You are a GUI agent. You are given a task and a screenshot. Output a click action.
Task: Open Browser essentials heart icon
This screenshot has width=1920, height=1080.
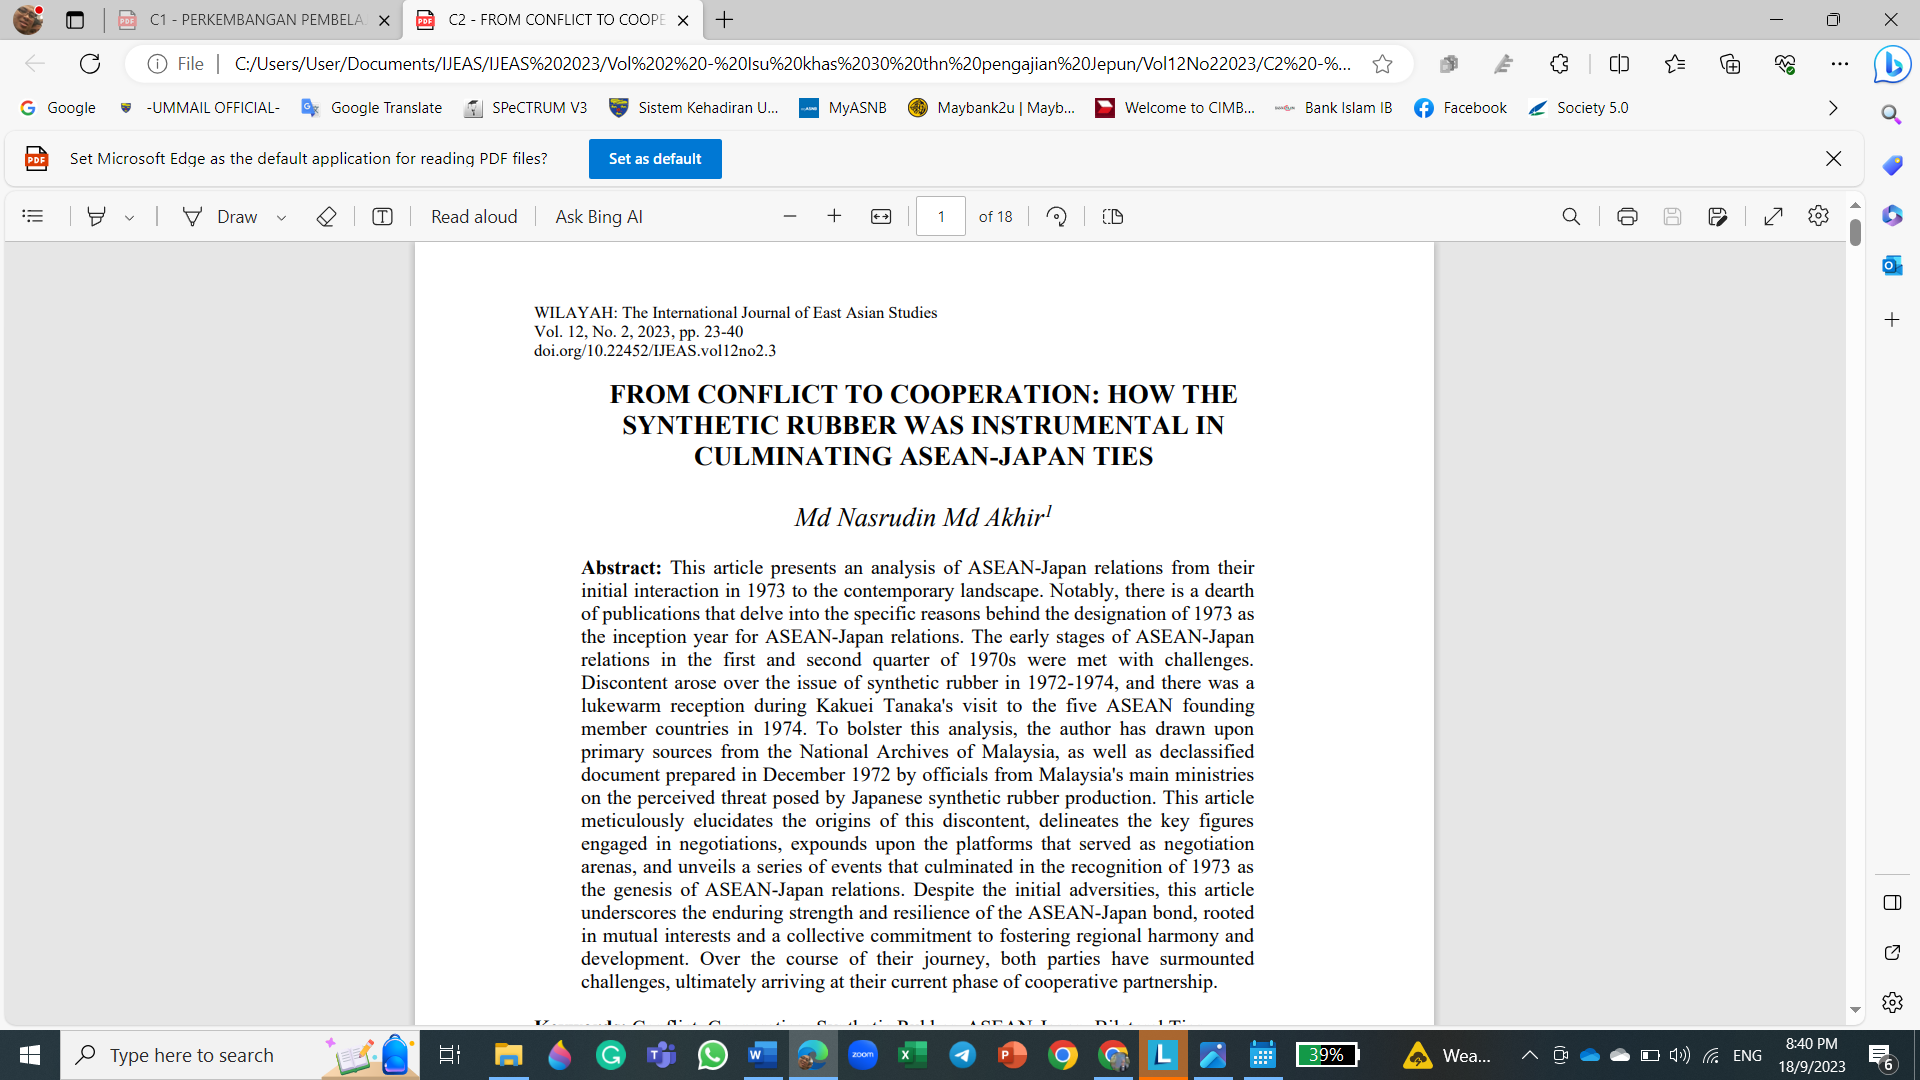tap(1785, 64)
